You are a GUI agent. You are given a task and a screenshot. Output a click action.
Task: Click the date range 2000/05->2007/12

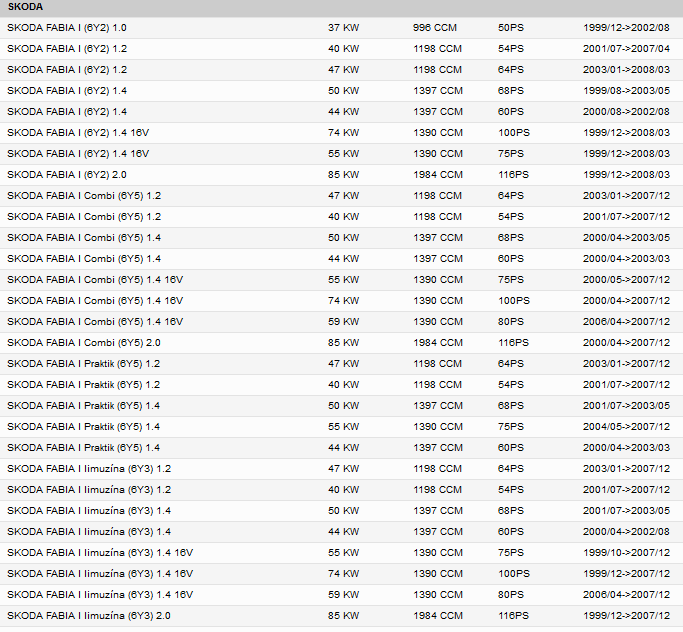(626, 280)
